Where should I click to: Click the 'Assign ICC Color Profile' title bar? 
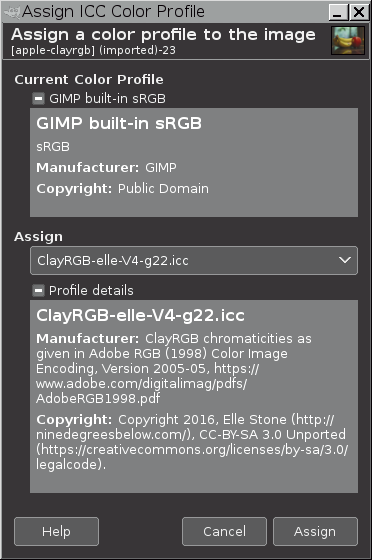114,12
